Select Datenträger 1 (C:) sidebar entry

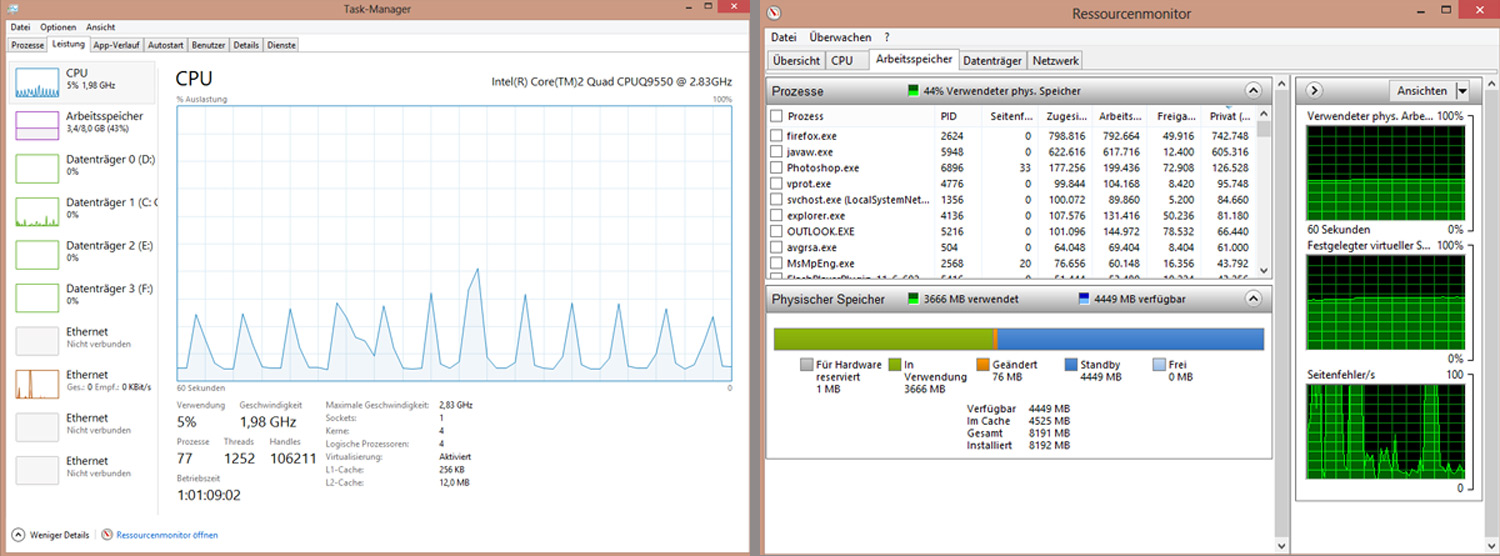point(82,211)
